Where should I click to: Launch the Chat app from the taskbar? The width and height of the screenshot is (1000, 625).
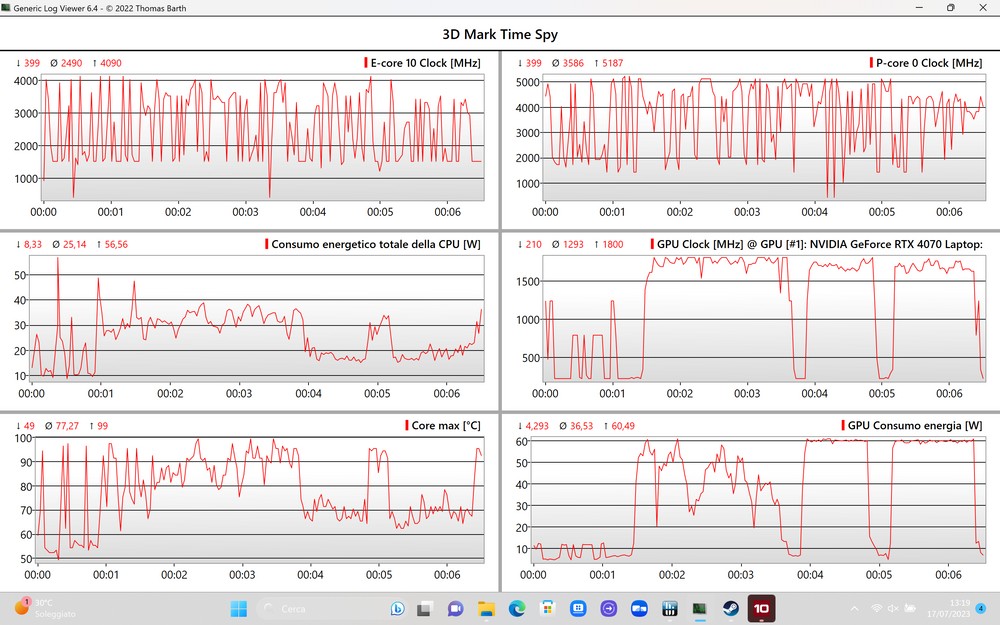(x=455, y=609)
